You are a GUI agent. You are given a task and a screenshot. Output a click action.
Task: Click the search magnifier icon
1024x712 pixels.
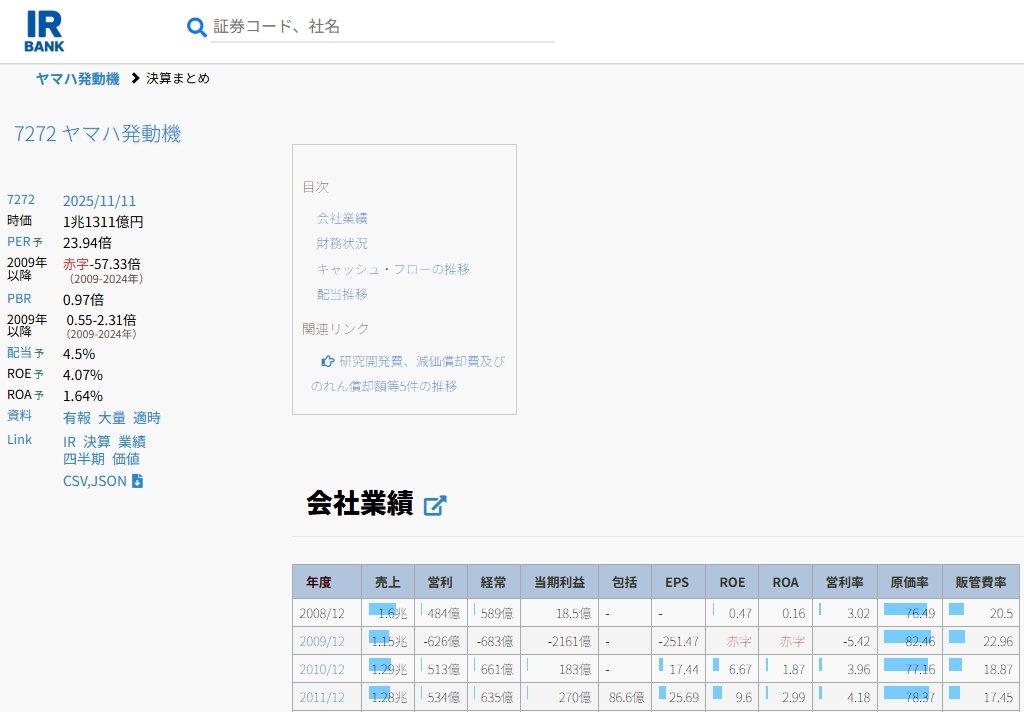click(x=197, y=27)
